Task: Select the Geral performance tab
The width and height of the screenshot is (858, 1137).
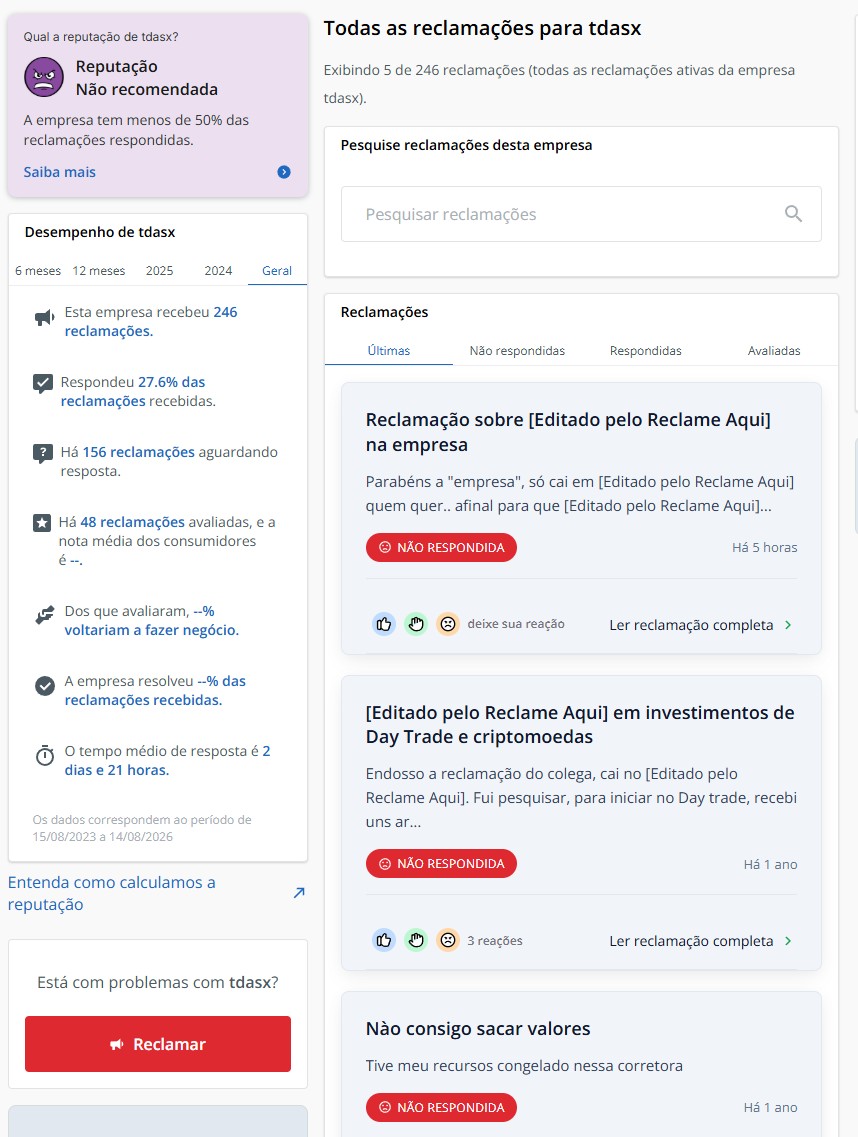Action: click(277, 270)
